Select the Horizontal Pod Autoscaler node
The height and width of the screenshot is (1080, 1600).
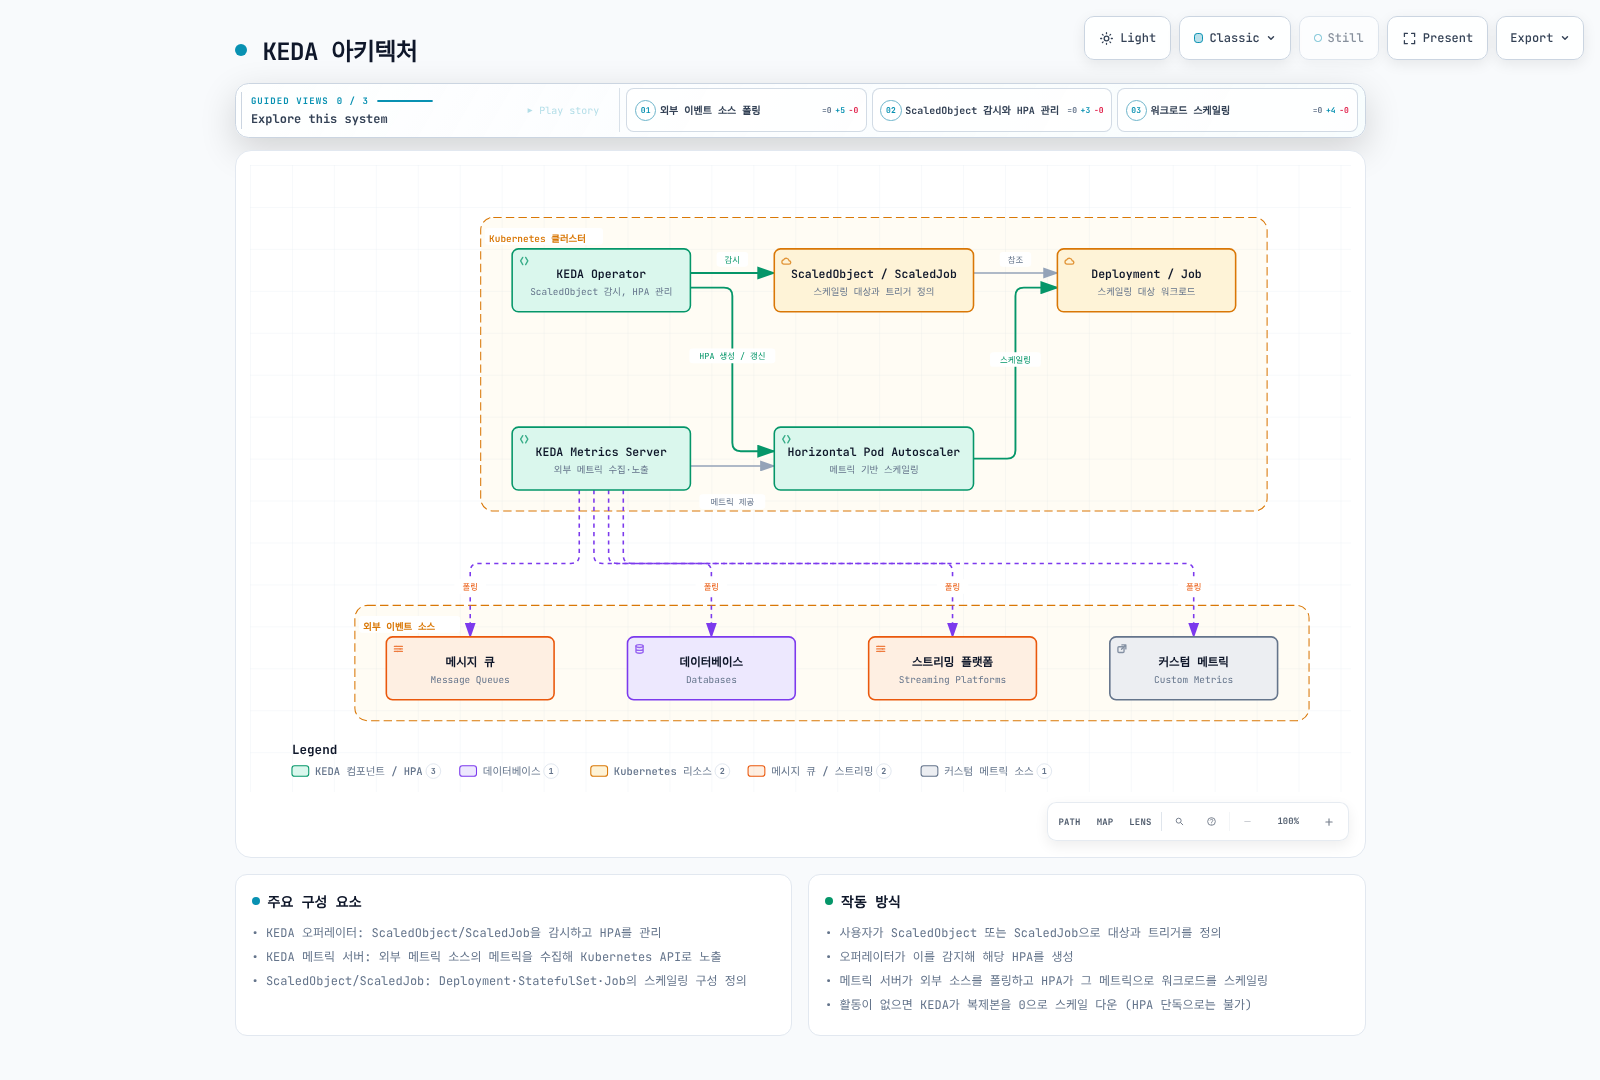click(x=874, y=459)
